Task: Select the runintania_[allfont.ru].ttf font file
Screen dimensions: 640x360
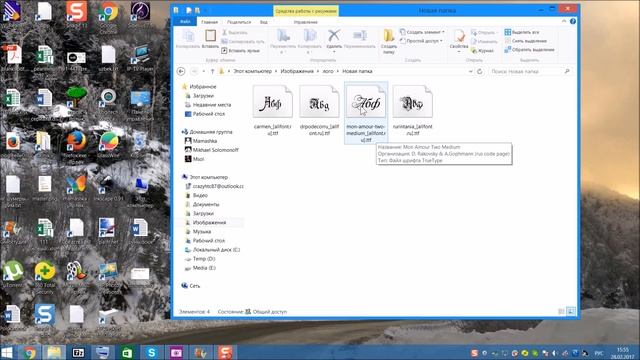Action: click(x=412, y=110)
